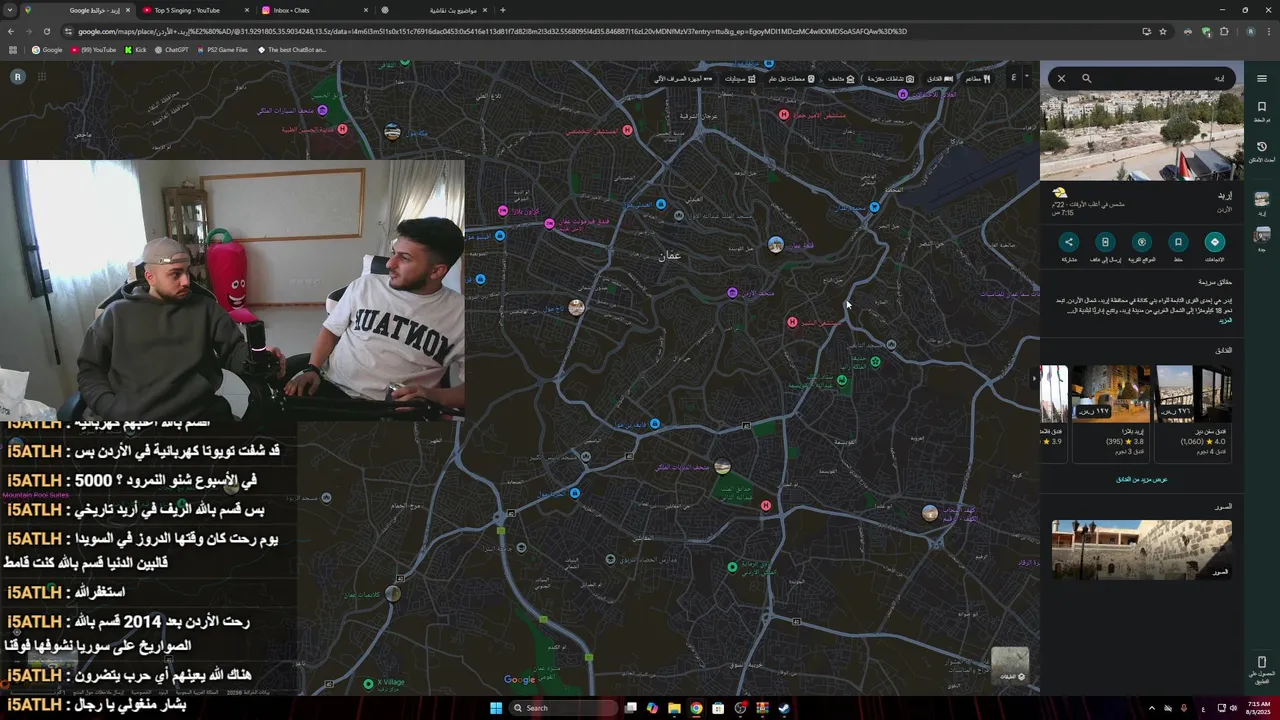Select the Transit stations category chip
The width and height of the screenshot is (1280, 720).
(x=790, y=78)
